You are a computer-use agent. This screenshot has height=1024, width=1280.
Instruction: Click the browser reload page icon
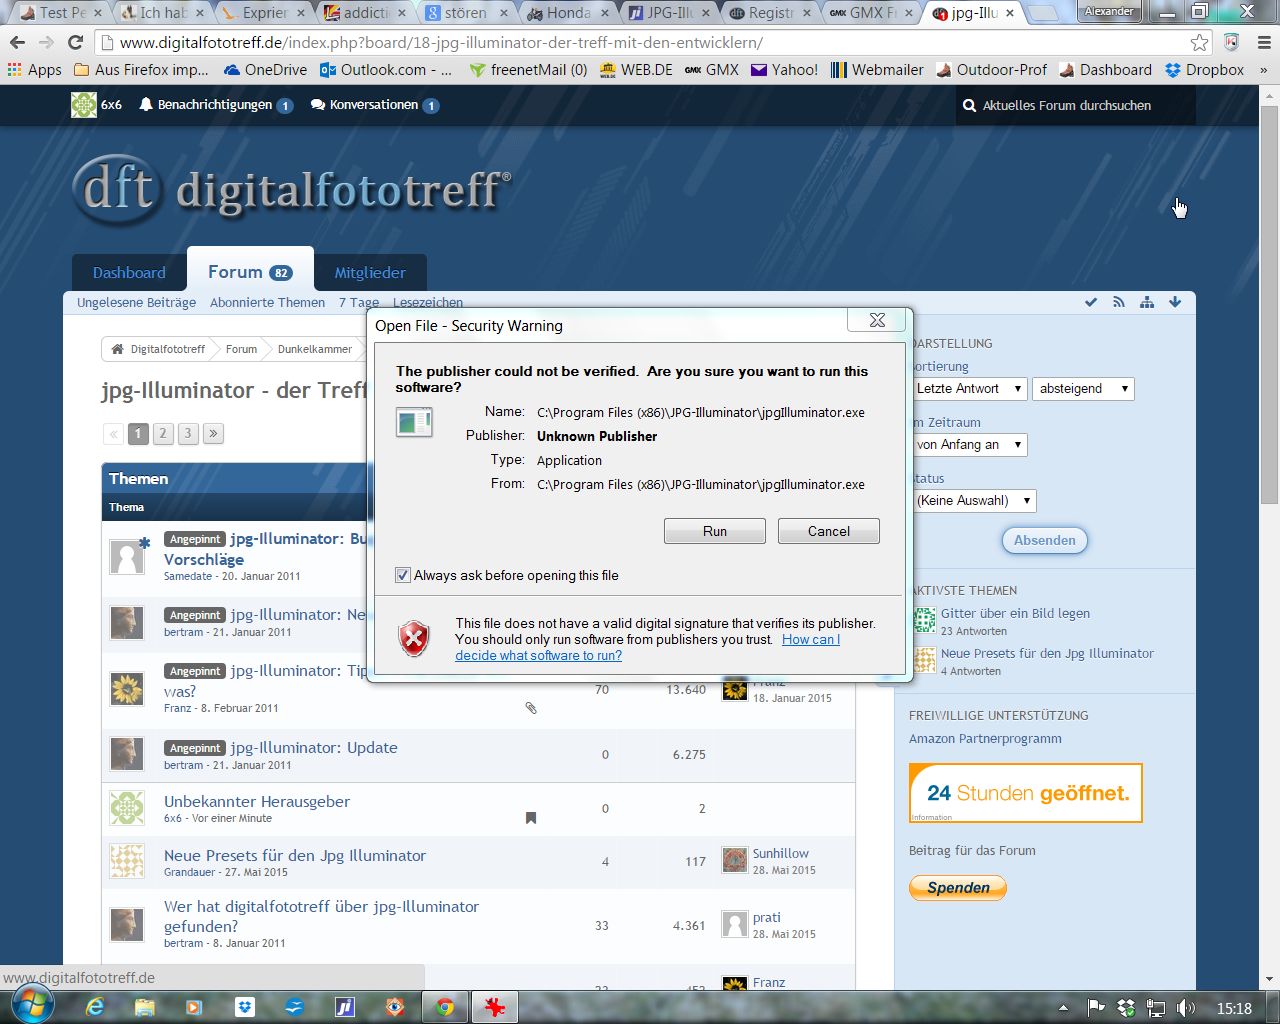point(75,42)
